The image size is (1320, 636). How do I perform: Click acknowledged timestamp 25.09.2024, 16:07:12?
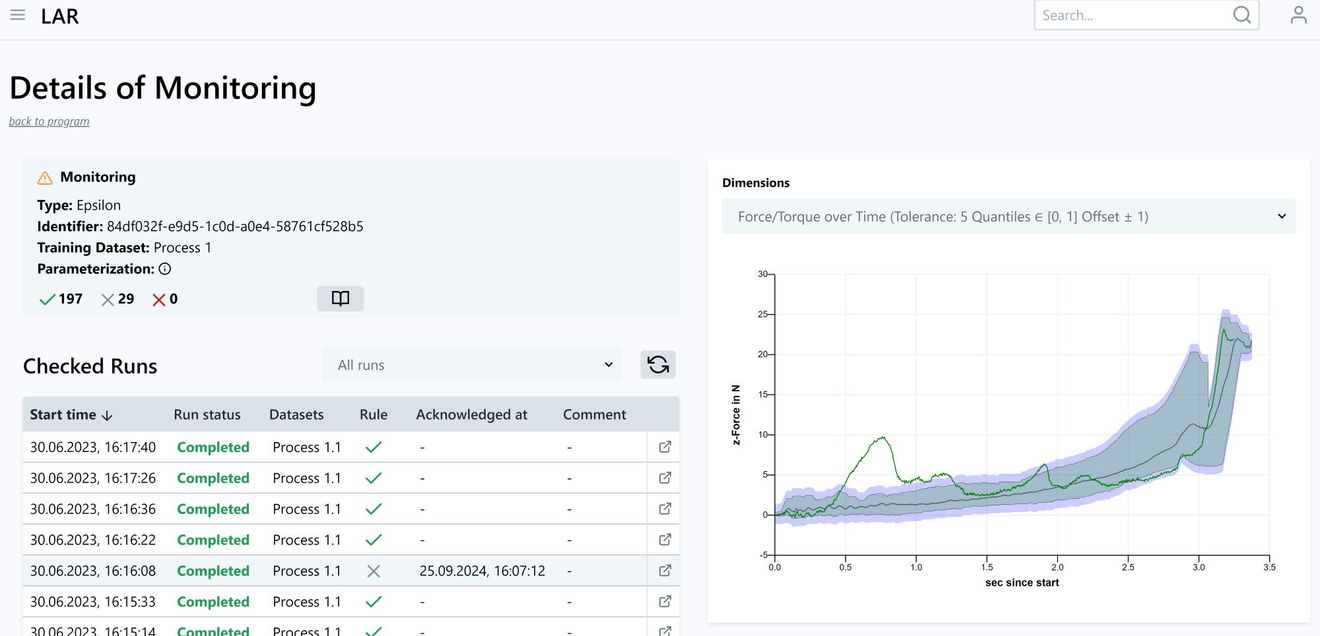click(482, 571)
